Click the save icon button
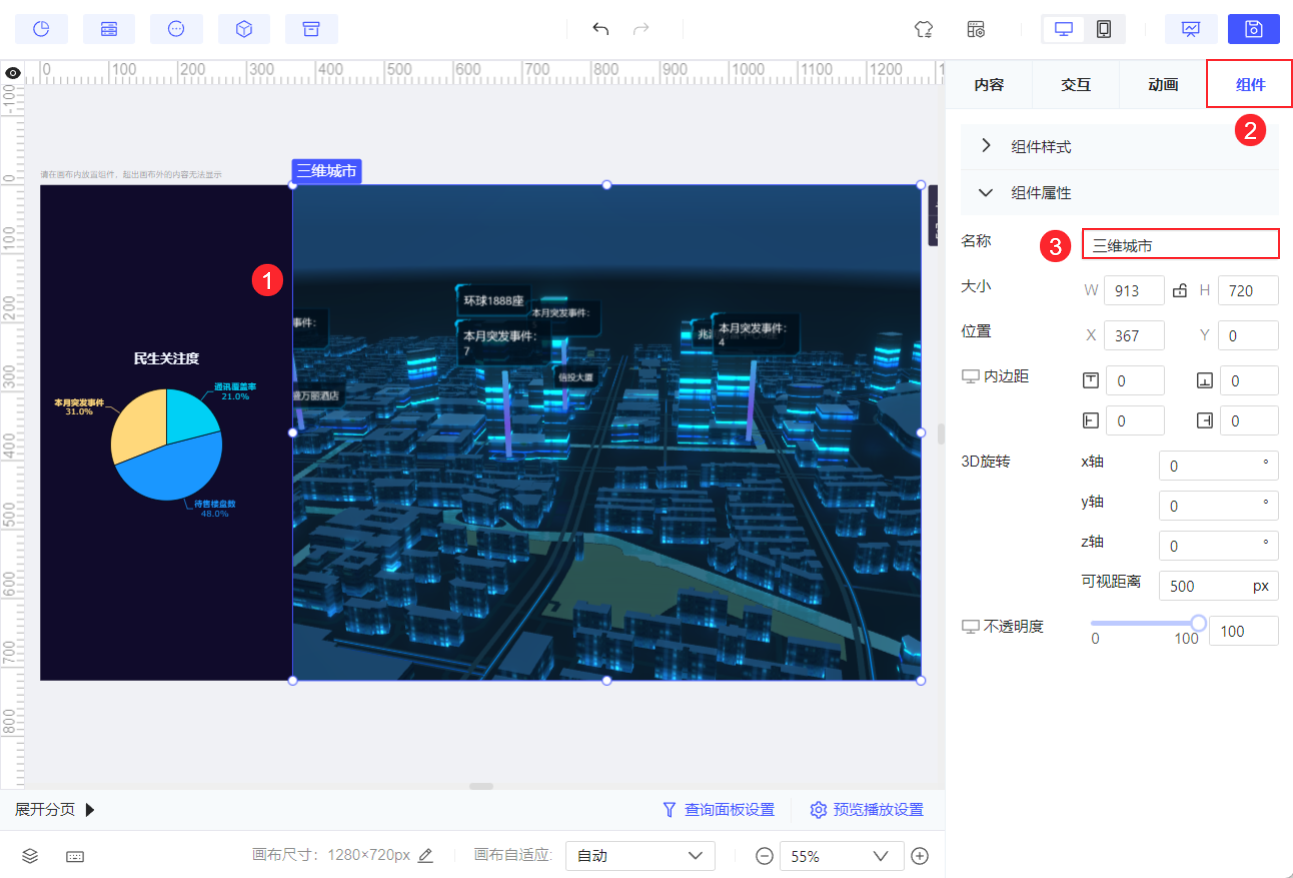The image size is (1293, 878). pyautogui.click(x=1253, y=29)
